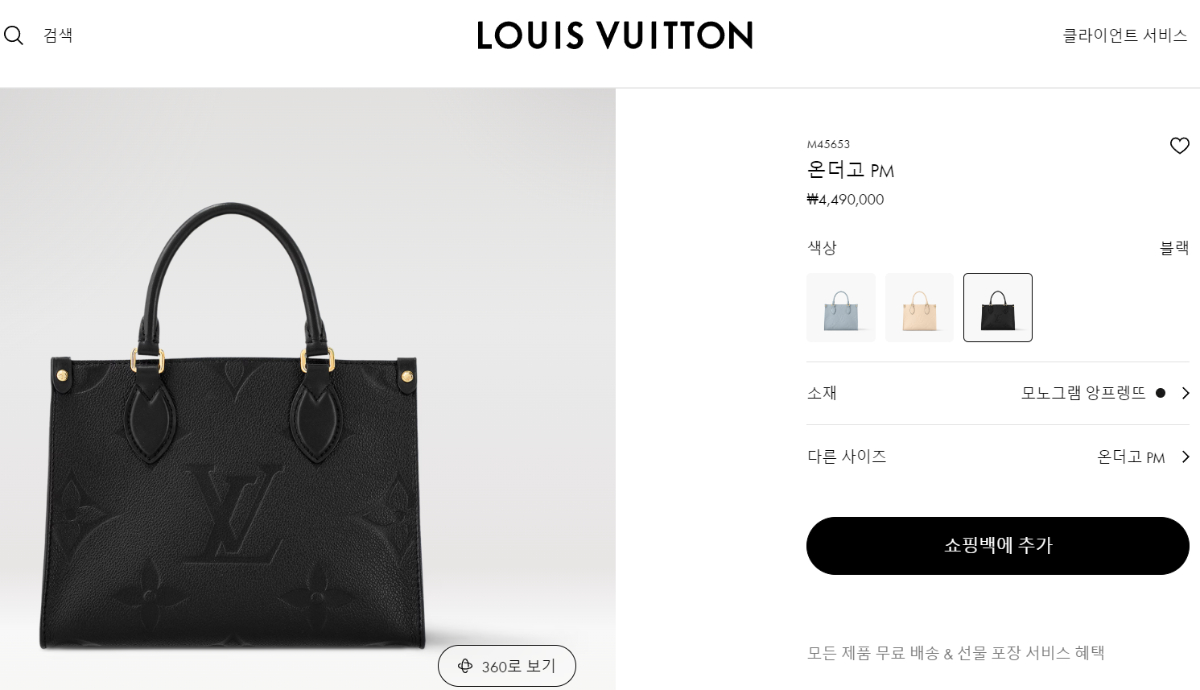Expand material options via 소재 chevron
This screenshot has height=690, width=1200.
pos(1185,393)
